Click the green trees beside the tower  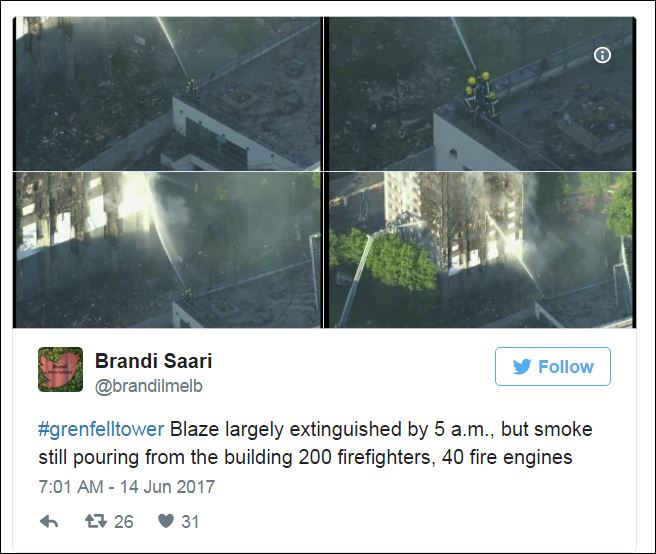click(x=383, y=259)
